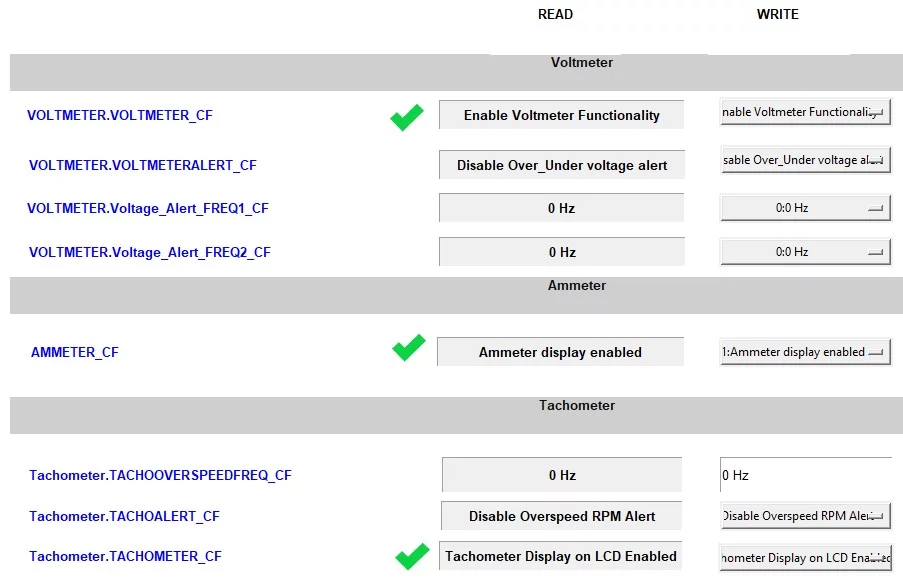Open the Tachometer Display on LCD write dropdown
This screenshot has height=580, width=903.
[805, 557]
